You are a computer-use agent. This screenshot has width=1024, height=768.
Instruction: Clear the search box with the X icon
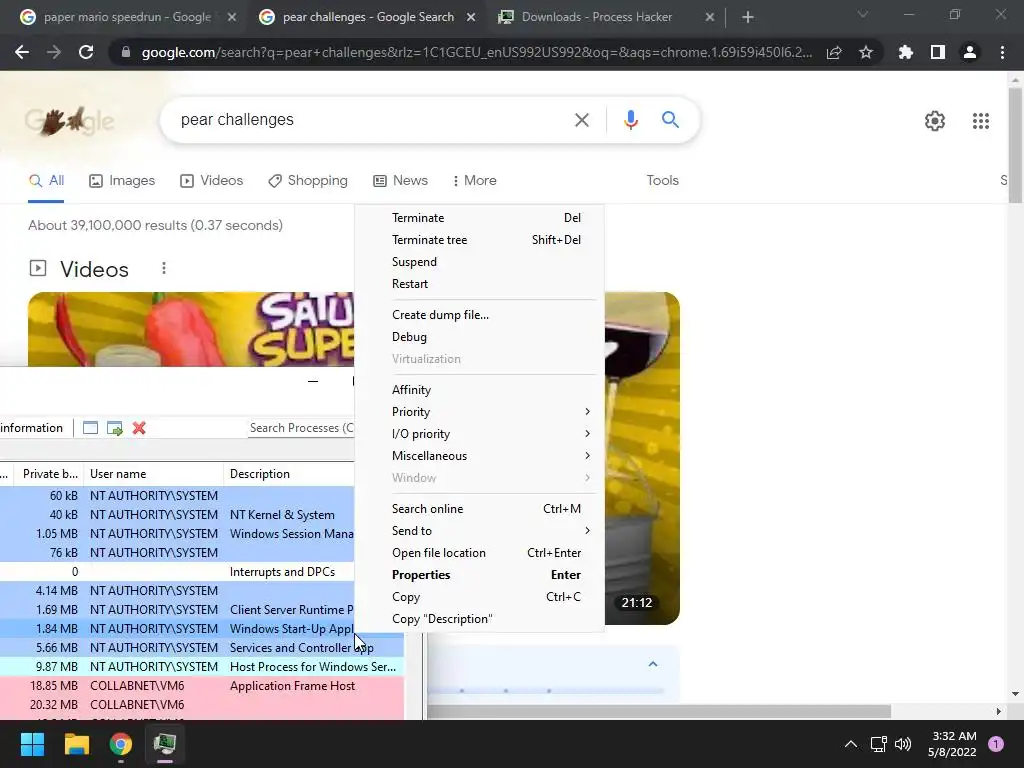tap(581, 120)
